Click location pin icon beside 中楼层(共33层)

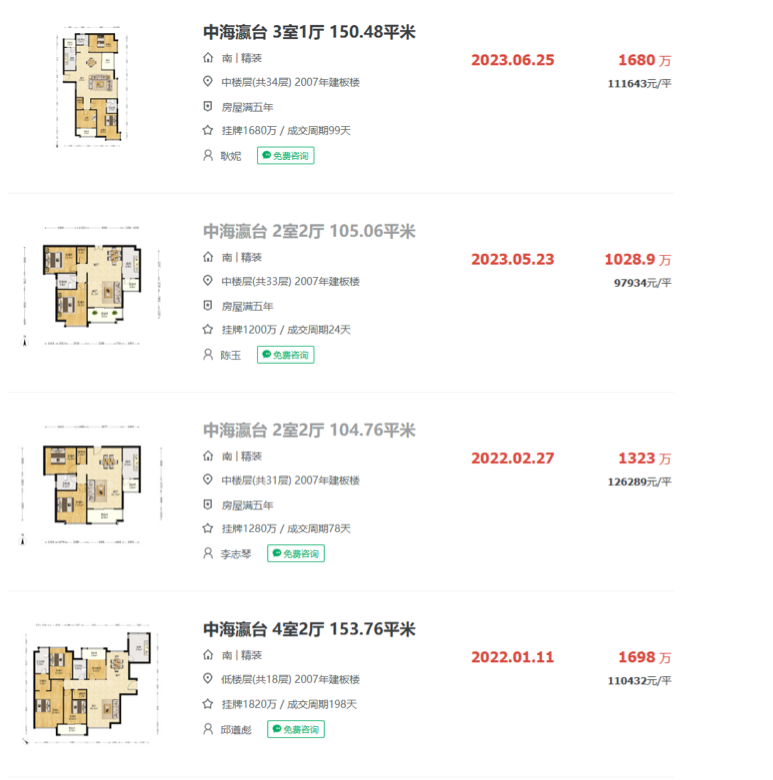point(208,281)
